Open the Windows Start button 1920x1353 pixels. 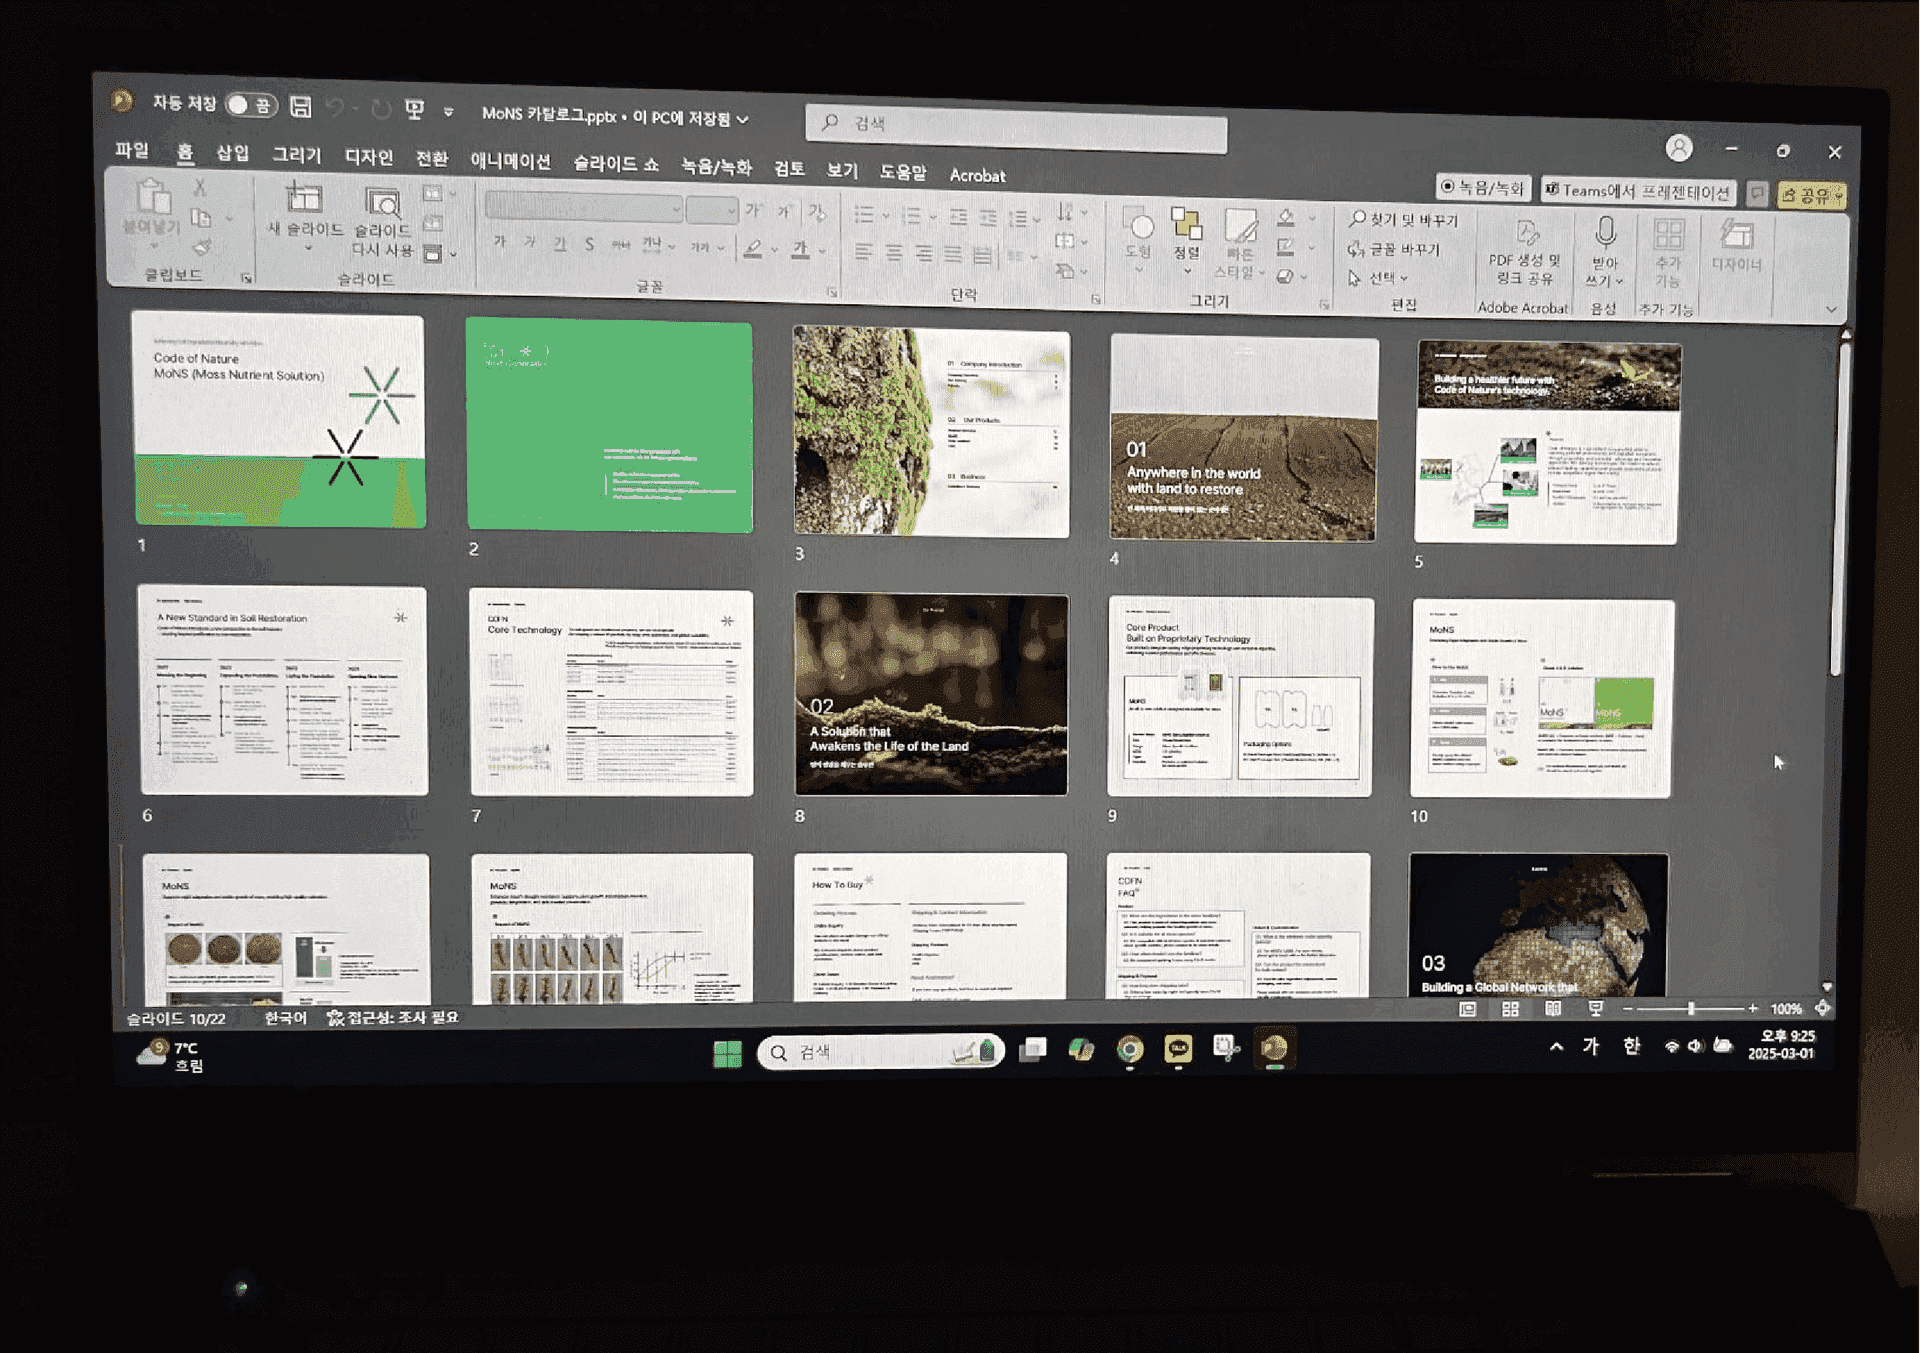coord(727,1054)
